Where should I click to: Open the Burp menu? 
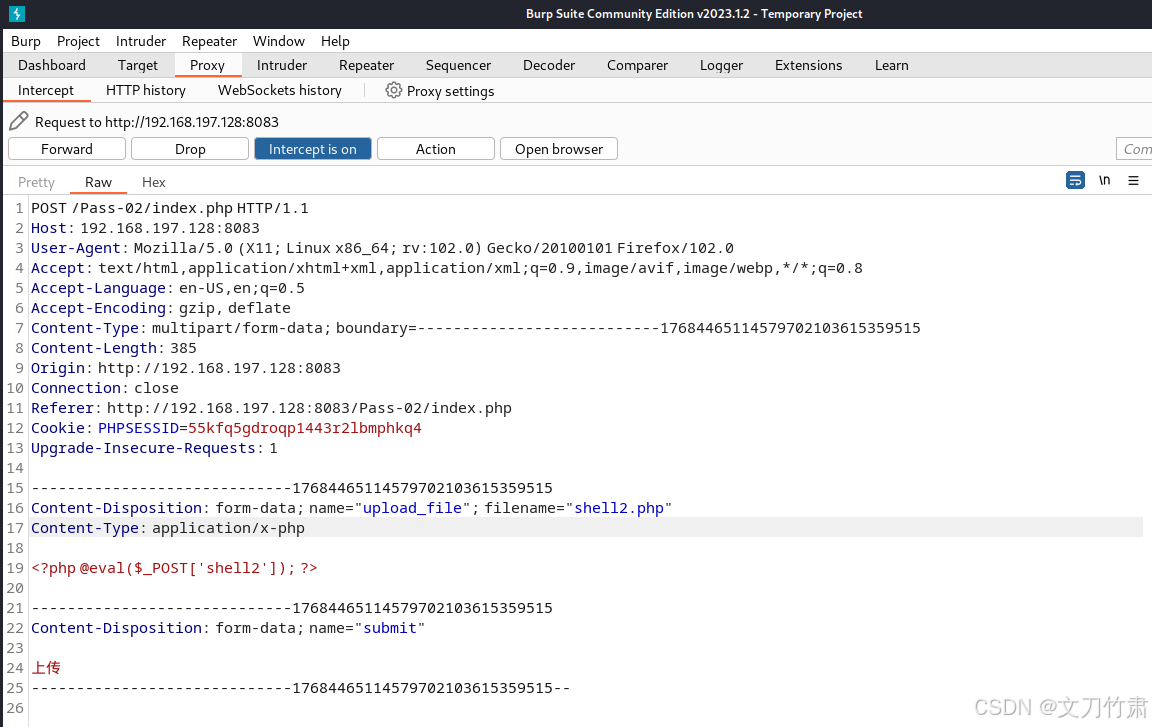point(26,41)
